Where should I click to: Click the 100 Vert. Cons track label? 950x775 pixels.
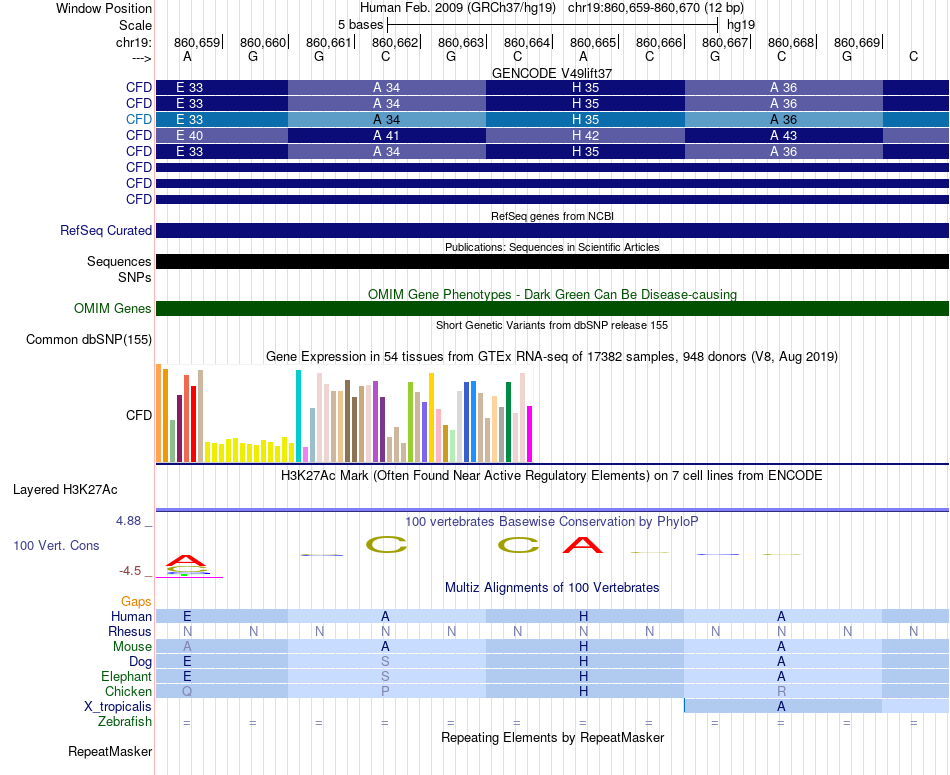[56, 545]
